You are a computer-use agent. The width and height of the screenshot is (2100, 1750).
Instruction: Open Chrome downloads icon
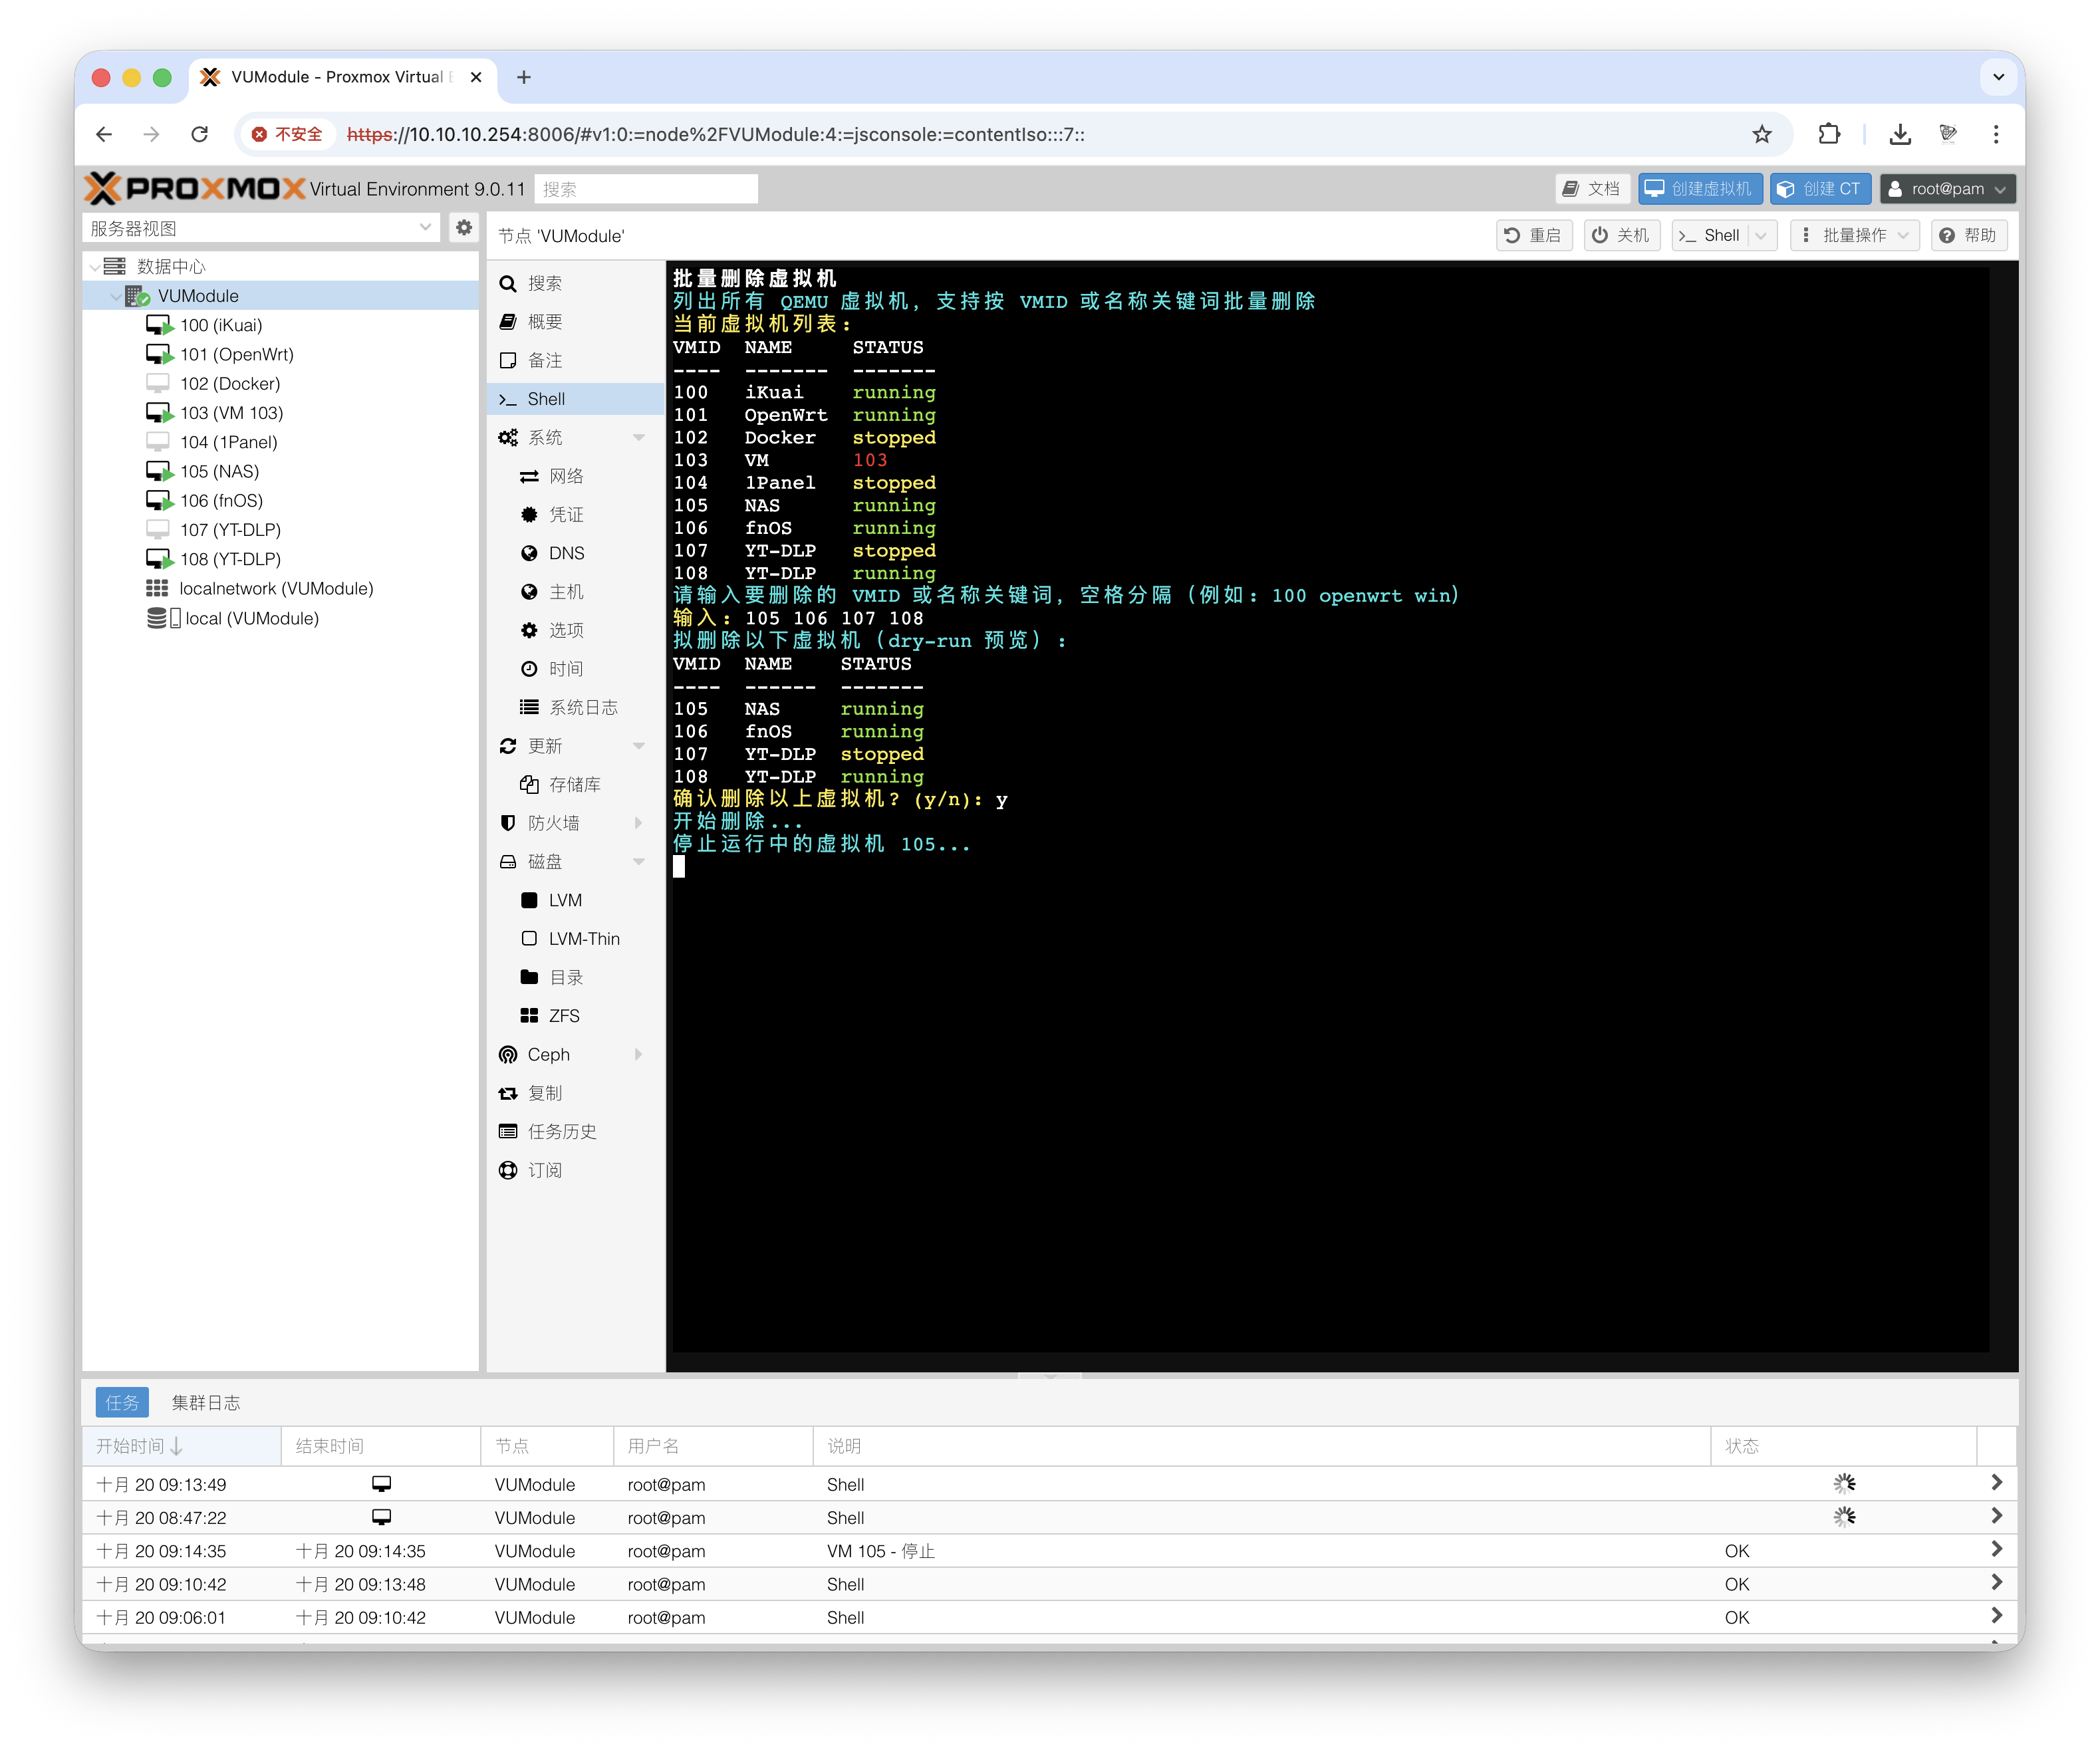click(1900, 134)
